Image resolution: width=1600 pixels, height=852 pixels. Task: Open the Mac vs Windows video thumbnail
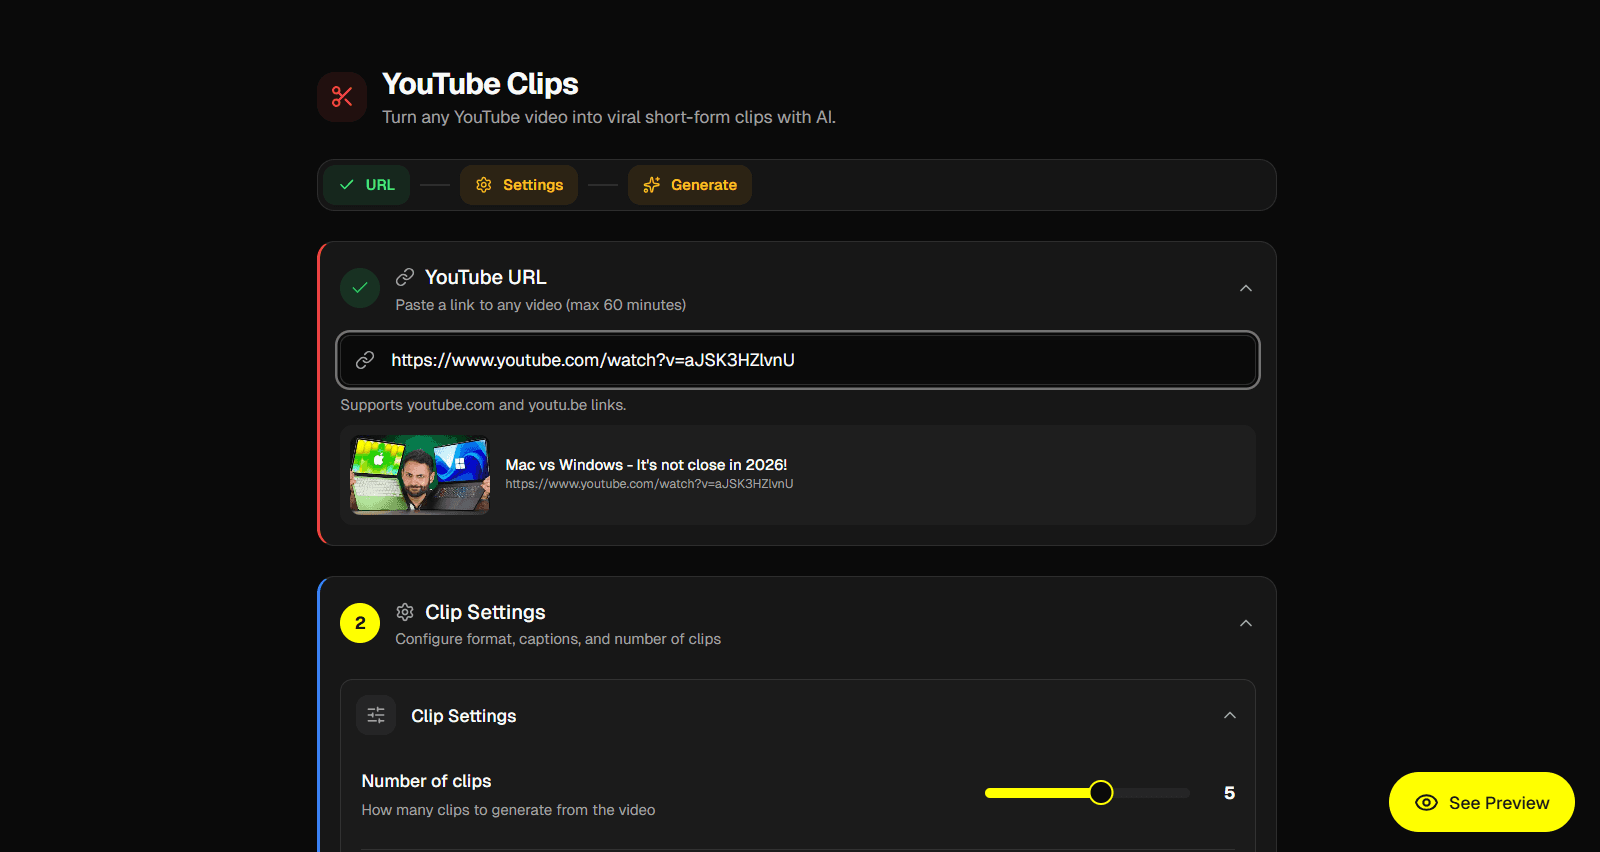pyautogui.click(x=420, y=475)
